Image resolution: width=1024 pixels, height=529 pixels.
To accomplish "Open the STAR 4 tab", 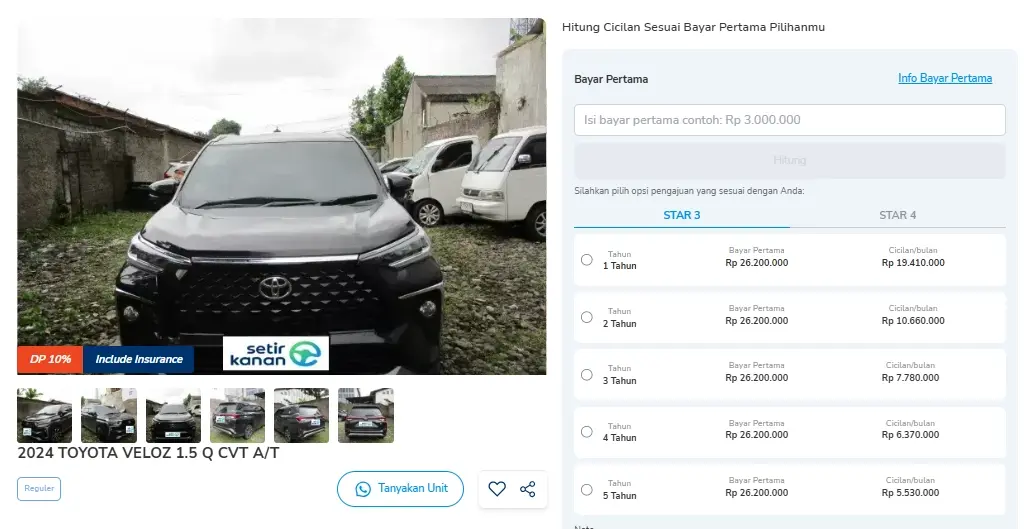I will click(897, 215).
